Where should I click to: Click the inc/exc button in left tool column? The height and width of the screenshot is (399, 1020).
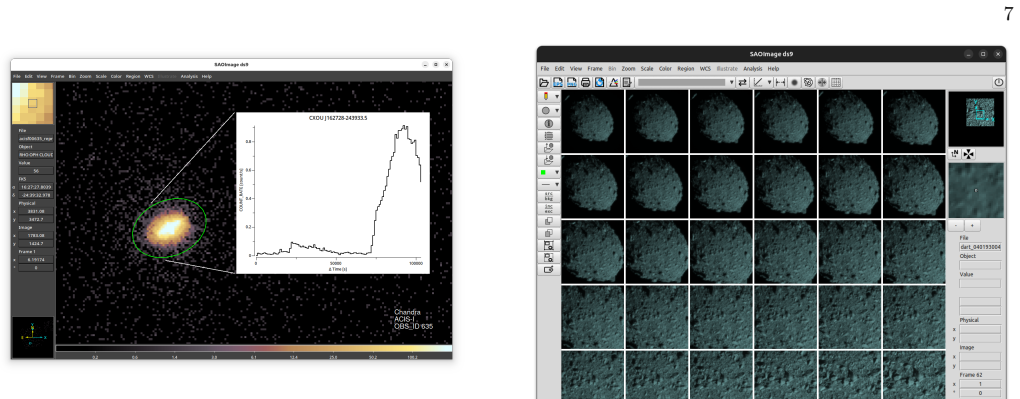click(x=548, y=208)
